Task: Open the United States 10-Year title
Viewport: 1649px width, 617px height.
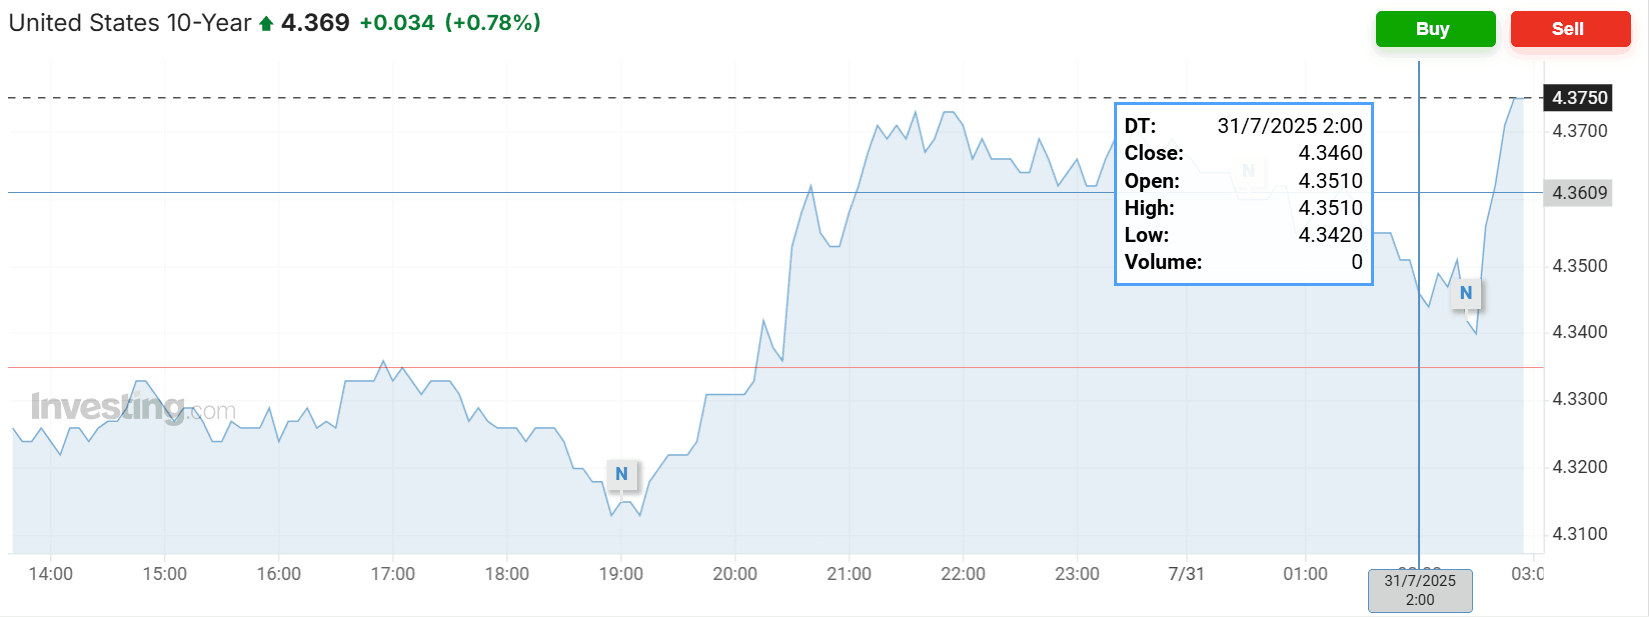Action: (x=130, y=23)
